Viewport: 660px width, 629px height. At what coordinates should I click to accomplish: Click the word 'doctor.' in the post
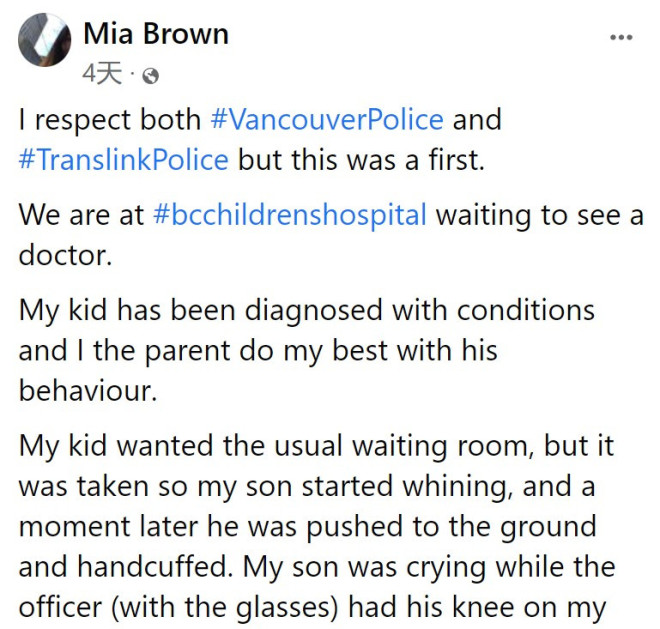[x=65, y=256]
